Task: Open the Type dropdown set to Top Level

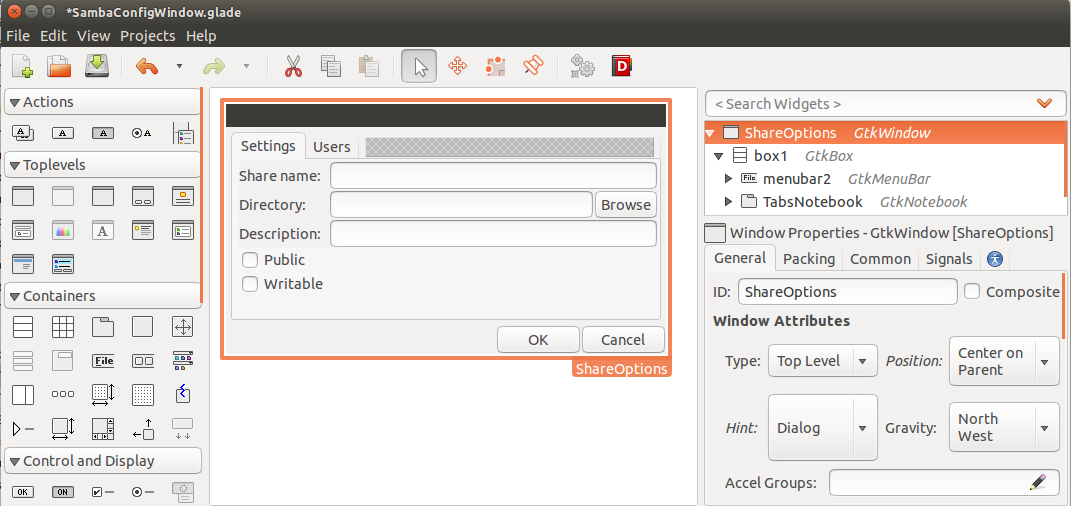Action: [821, 361]
